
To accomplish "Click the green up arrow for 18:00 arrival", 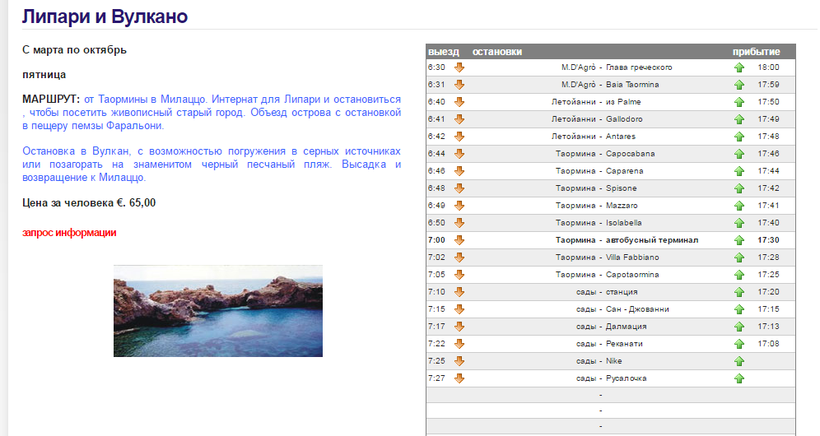I will [739, 67].
